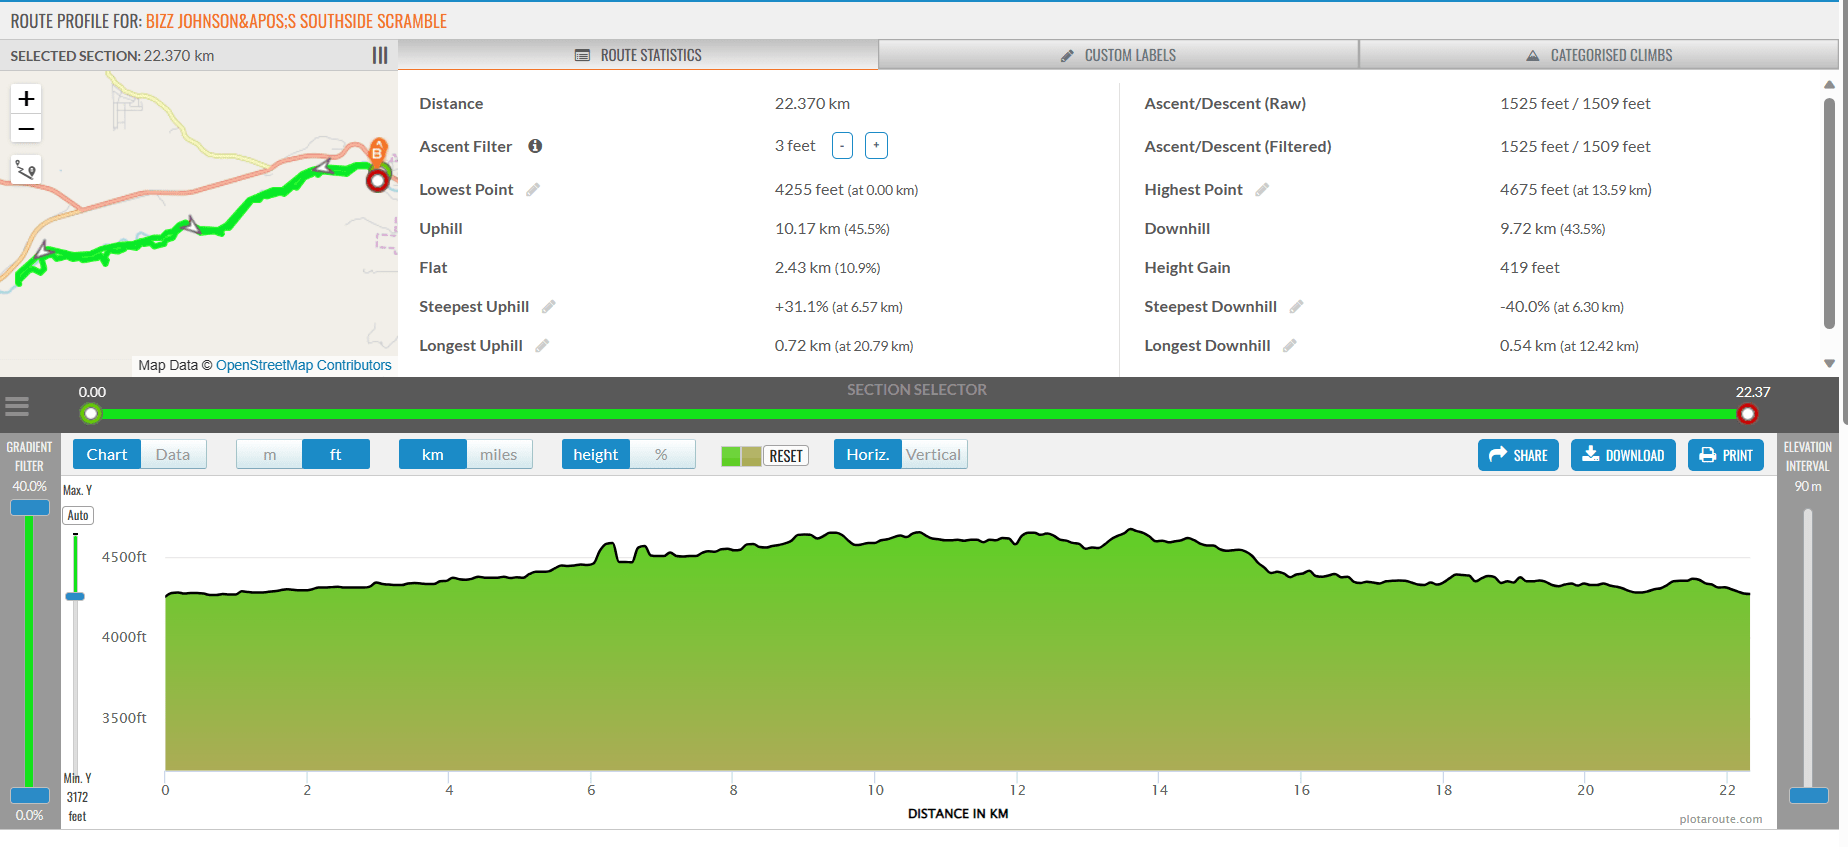Click pencil icon beside Steepest Downhill

1296,307
